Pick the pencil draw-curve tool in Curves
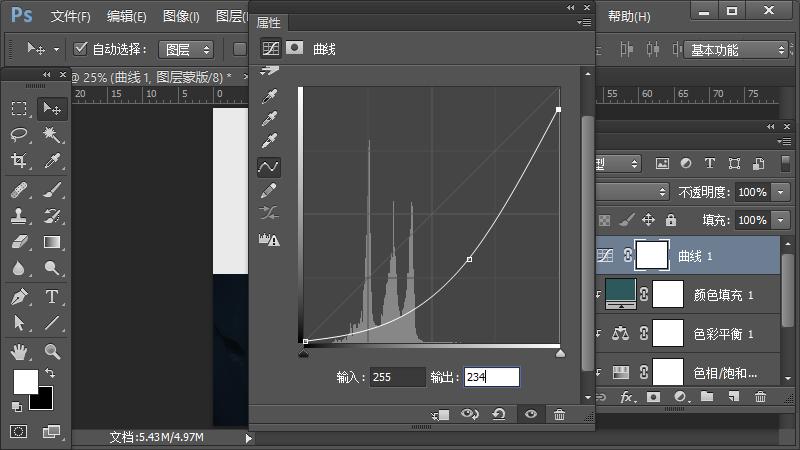The image size is (800, 450). click(269, 190)
